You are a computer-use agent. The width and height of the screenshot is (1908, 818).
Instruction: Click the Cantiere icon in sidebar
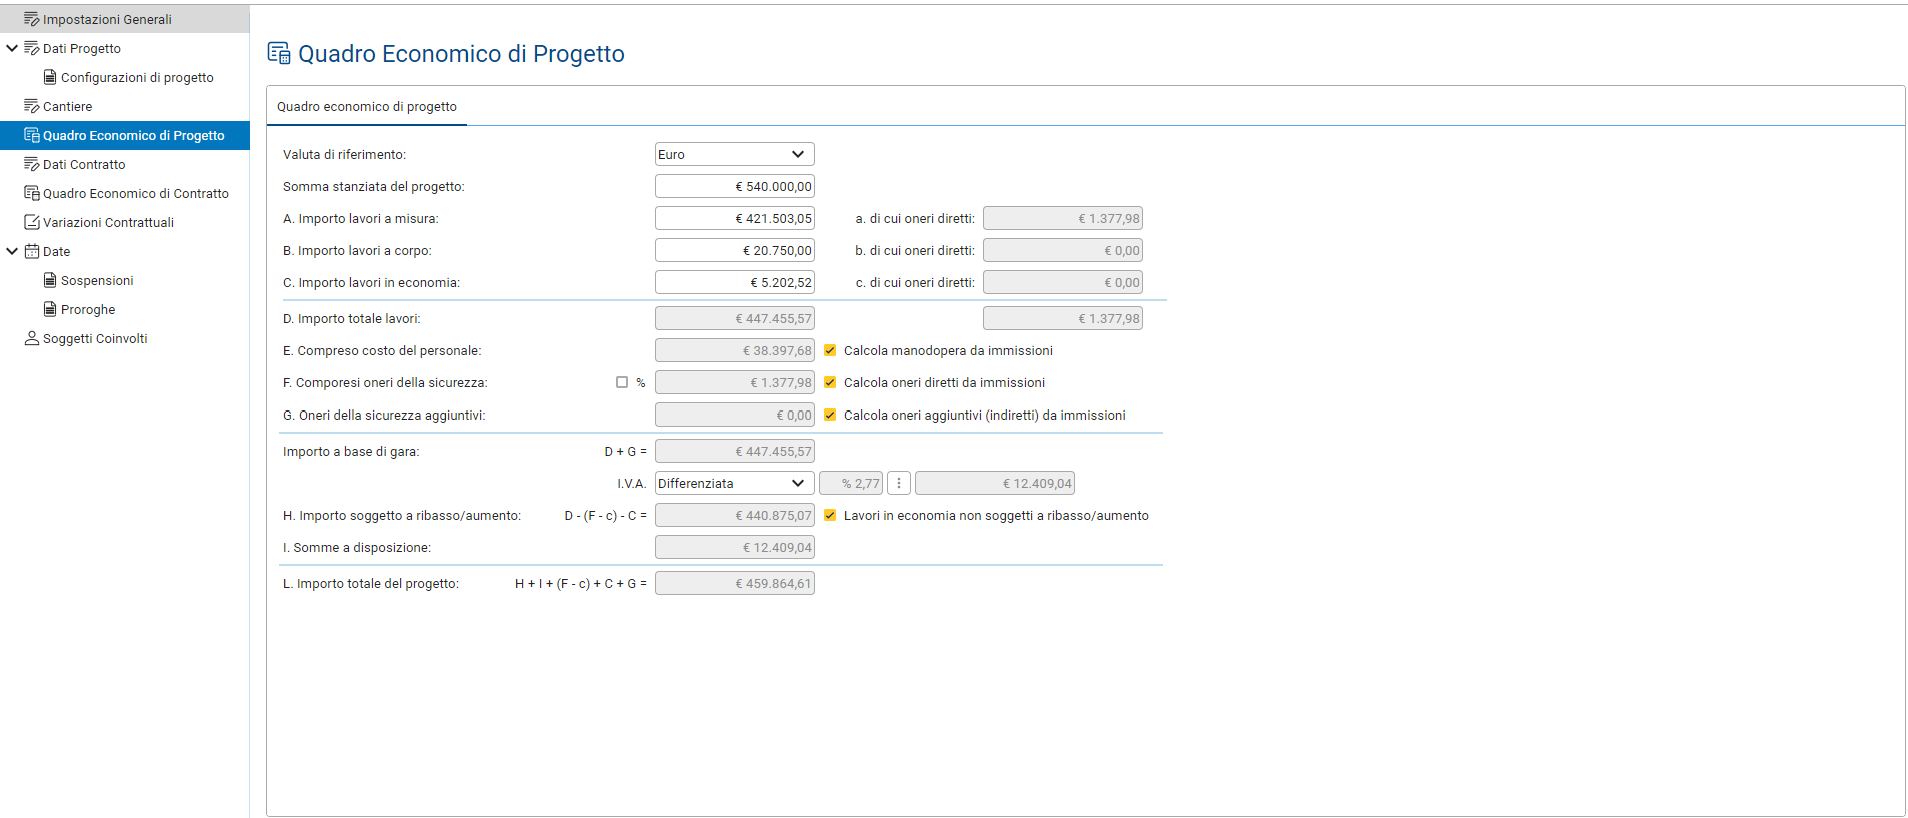31,106
